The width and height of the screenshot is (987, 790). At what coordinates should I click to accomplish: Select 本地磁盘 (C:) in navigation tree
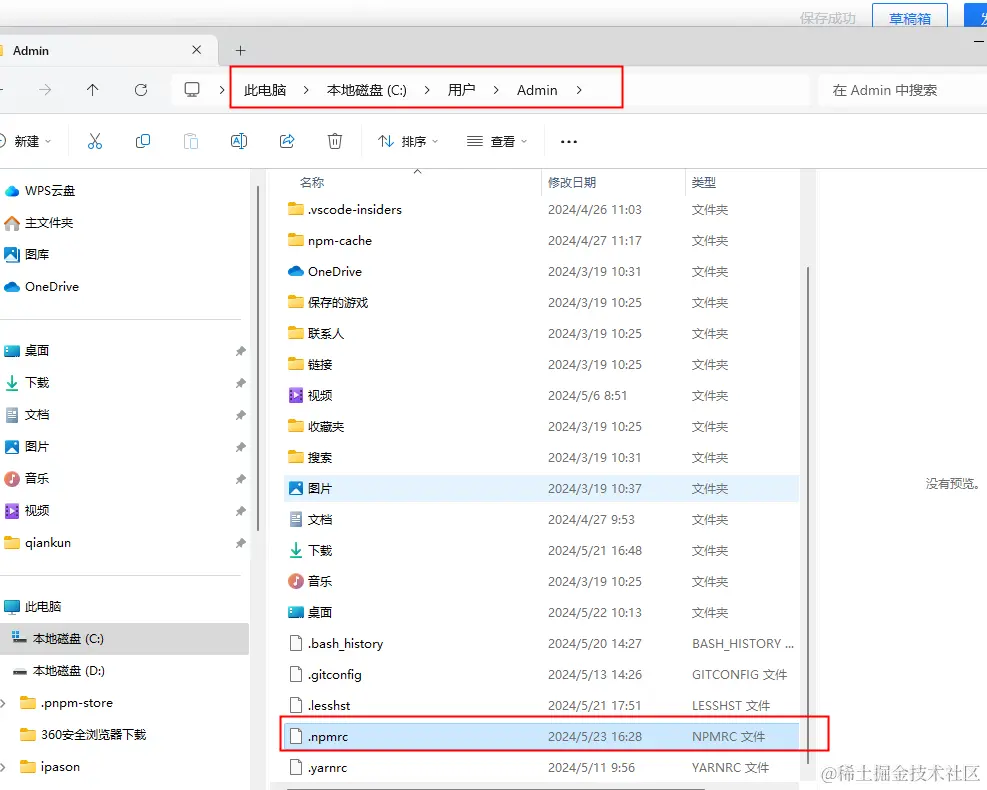(x=124, y=639)
